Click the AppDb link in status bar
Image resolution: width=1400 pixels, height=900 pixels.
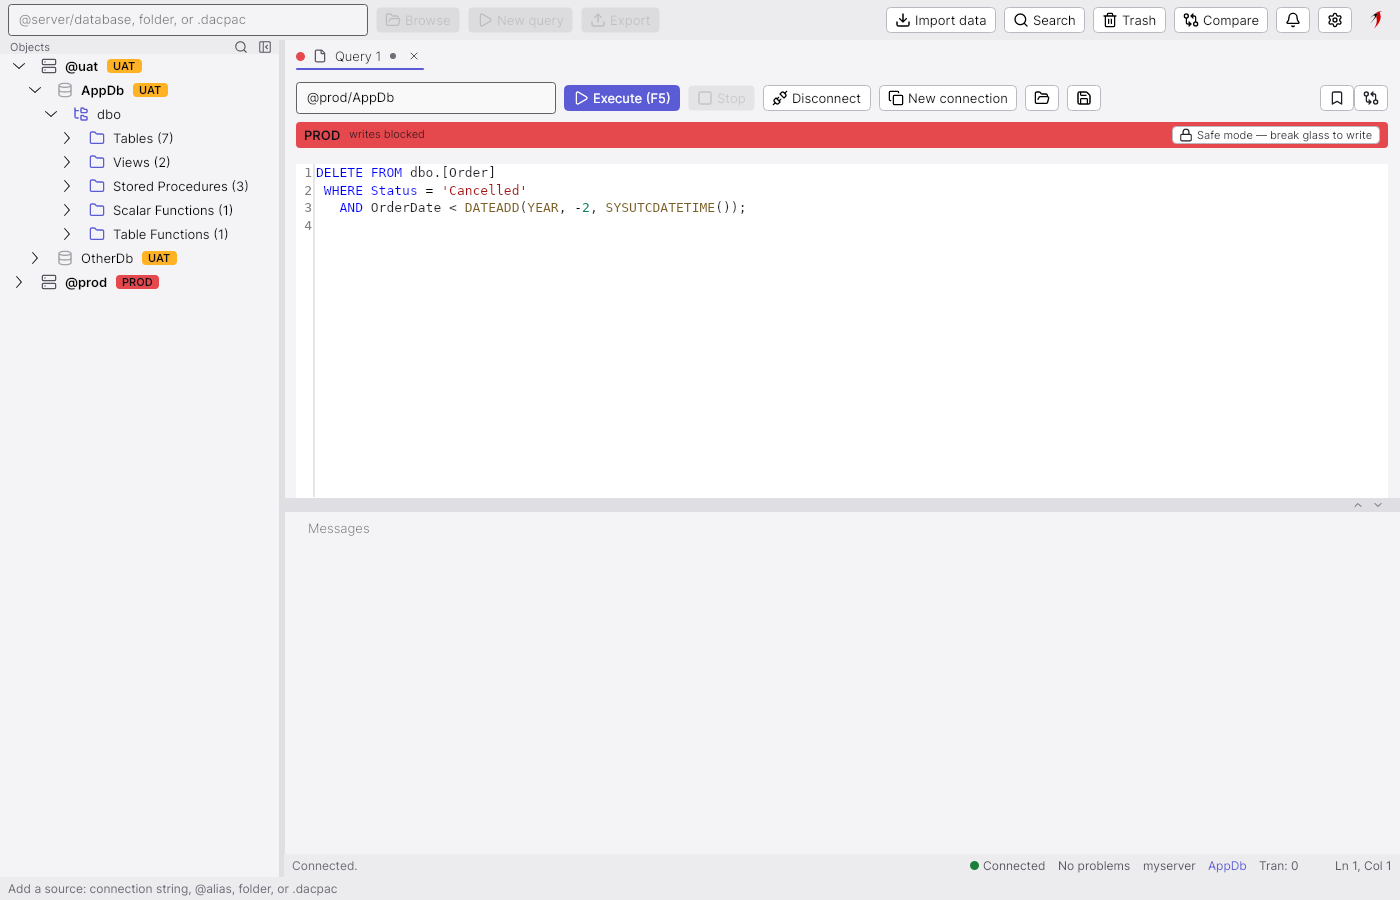(1227, 866)
